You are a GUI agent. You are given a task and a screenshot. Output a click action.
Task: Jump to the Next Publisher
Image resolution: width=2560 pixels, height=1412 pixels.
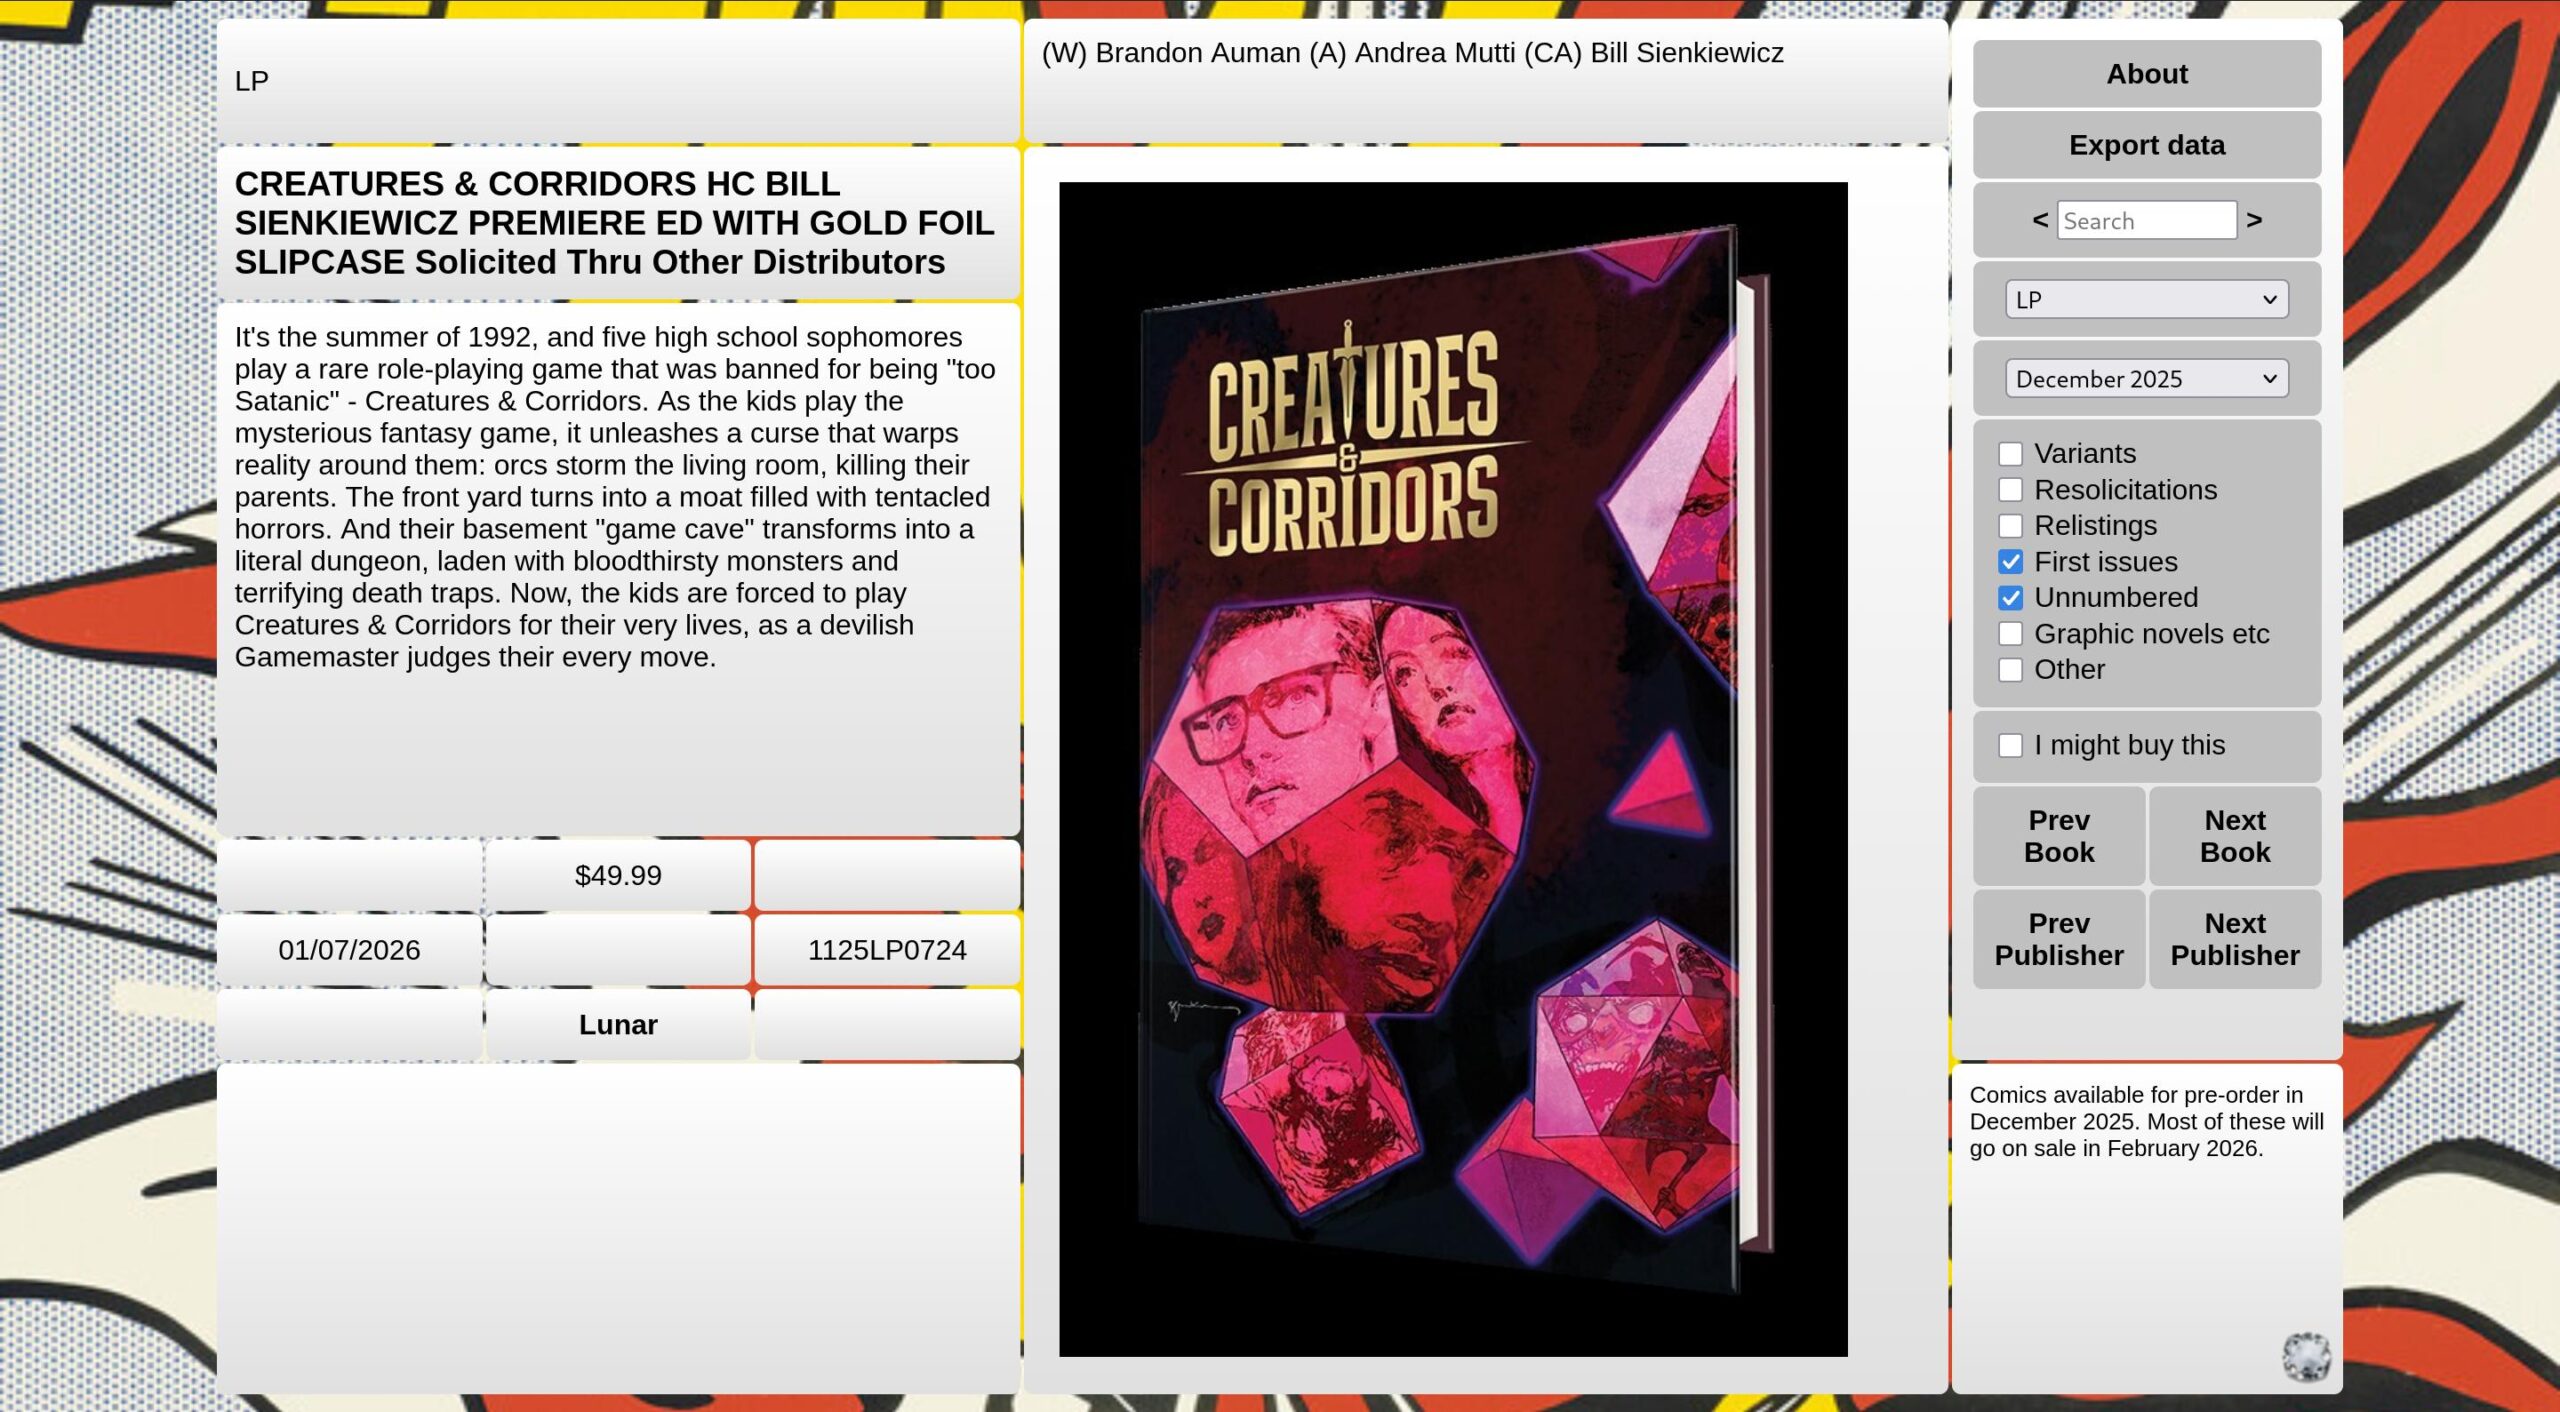click(2234, 939)
